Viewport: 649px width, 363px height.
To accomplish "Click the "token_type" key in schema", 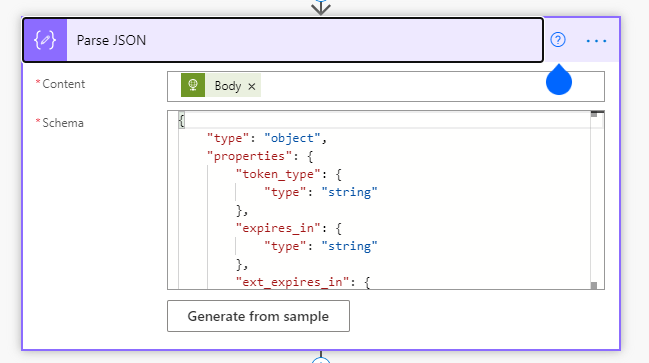I will [278, 174].
